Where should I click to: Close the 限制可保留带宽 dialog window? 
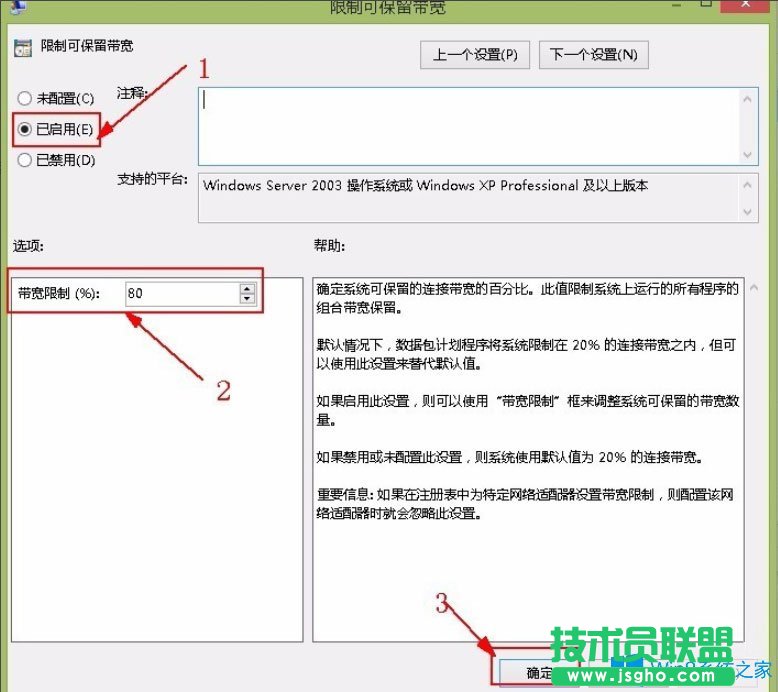(x=746, y=5)
